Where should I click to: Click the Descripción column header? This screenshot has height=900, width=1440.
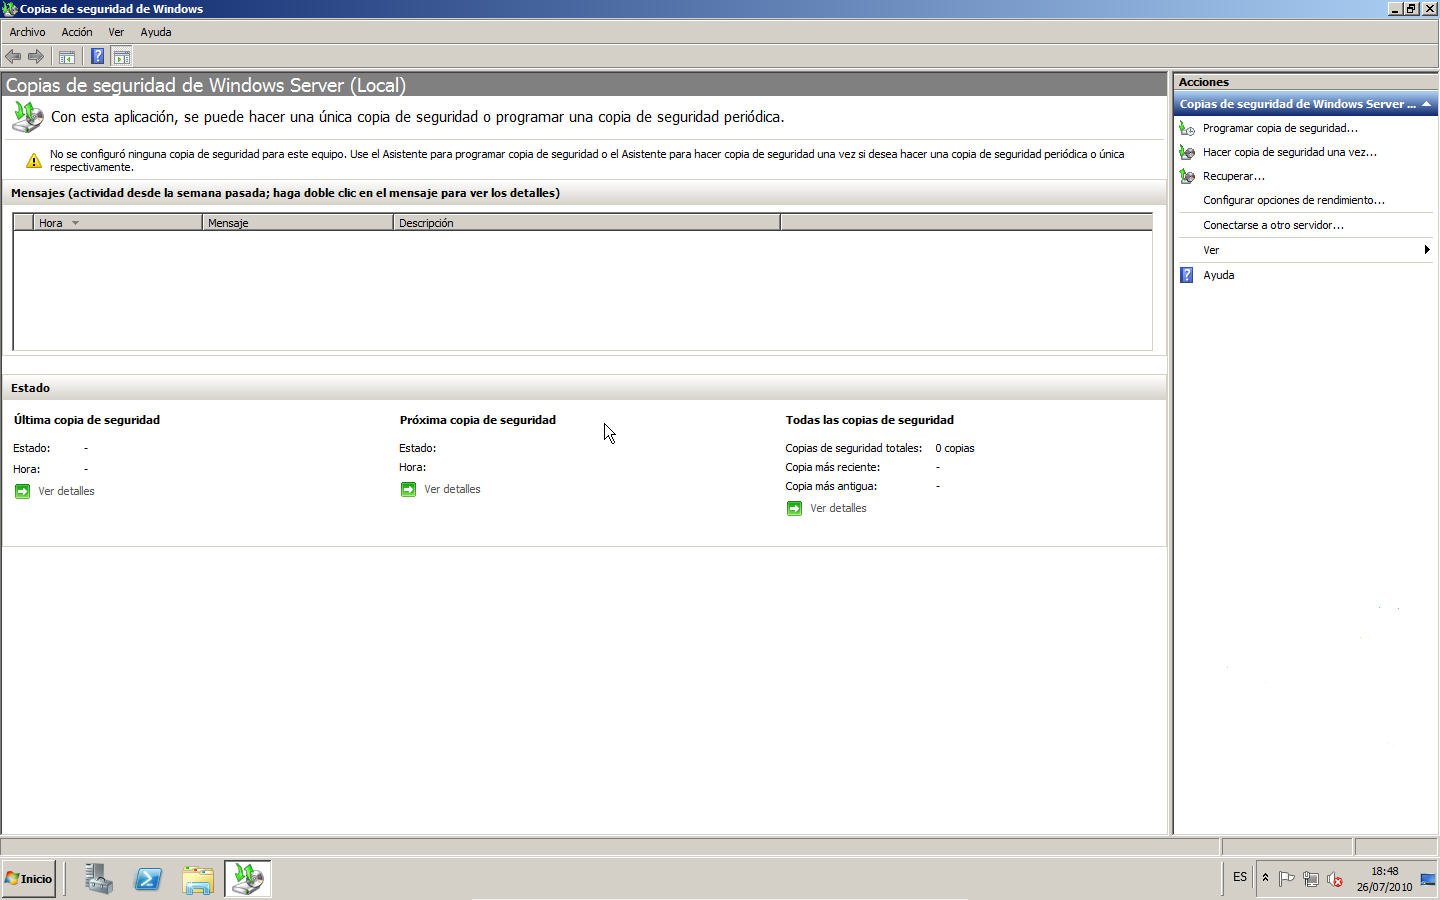(x=587, y=223)
